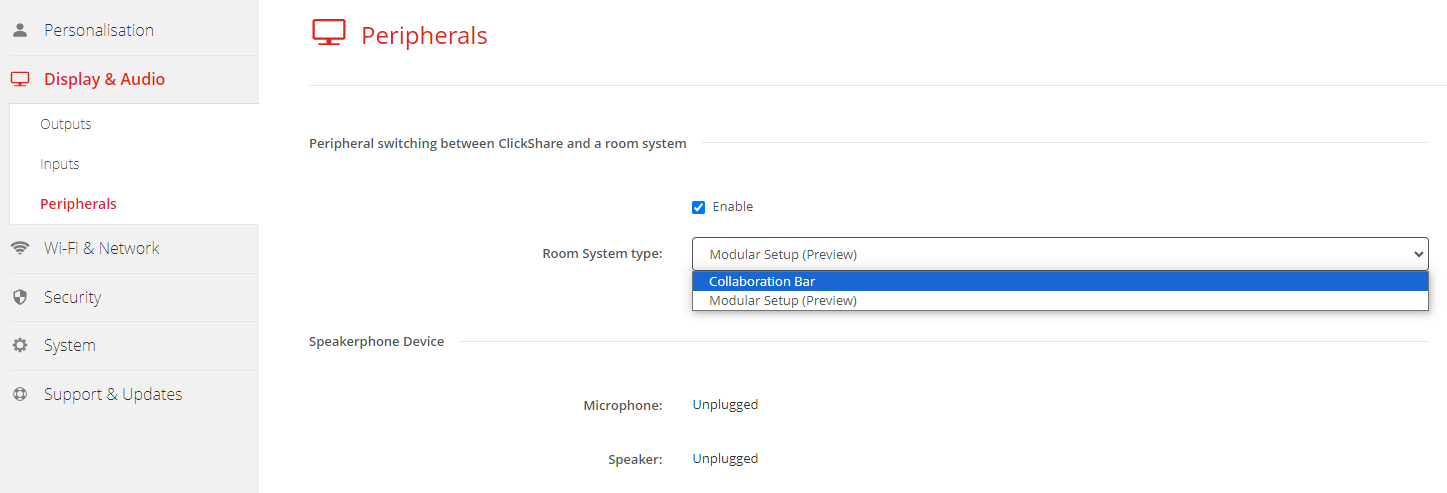Click the Display & Audio monitor icon
The width and height of the screenshot is (1447, 493).
(x=20, y=79)
